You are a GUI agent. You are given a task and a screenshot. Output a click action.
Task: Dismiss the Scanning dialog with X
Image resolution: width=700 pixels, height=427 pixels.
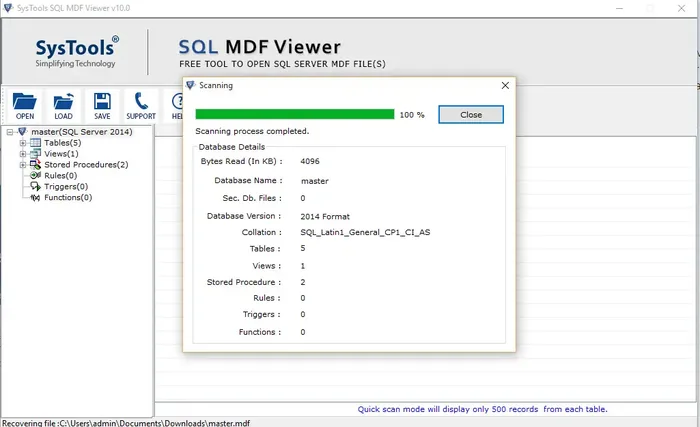tap(505, 85)
